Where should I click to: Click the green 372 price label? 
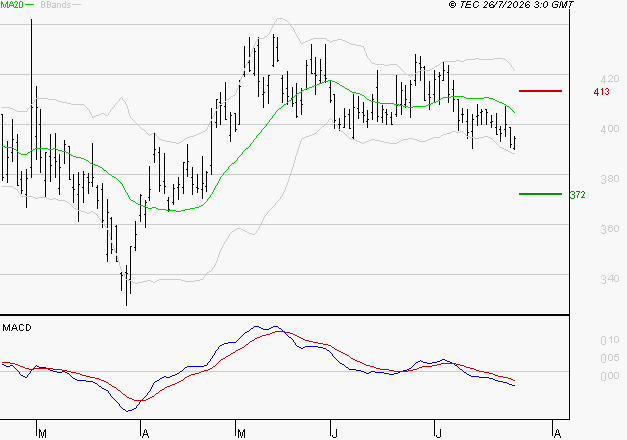point(577,195)
